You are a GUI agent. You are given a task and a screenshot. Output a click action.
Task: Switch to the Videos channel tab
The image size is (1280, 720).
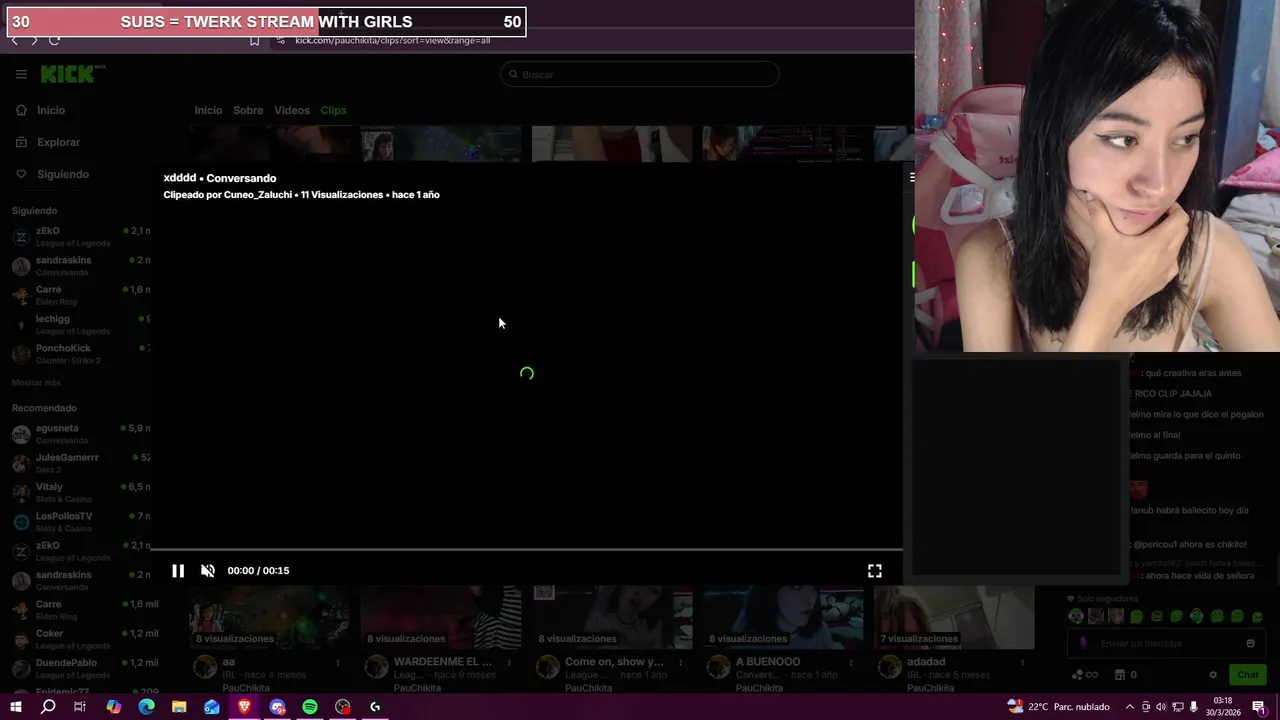coord(292,110)
